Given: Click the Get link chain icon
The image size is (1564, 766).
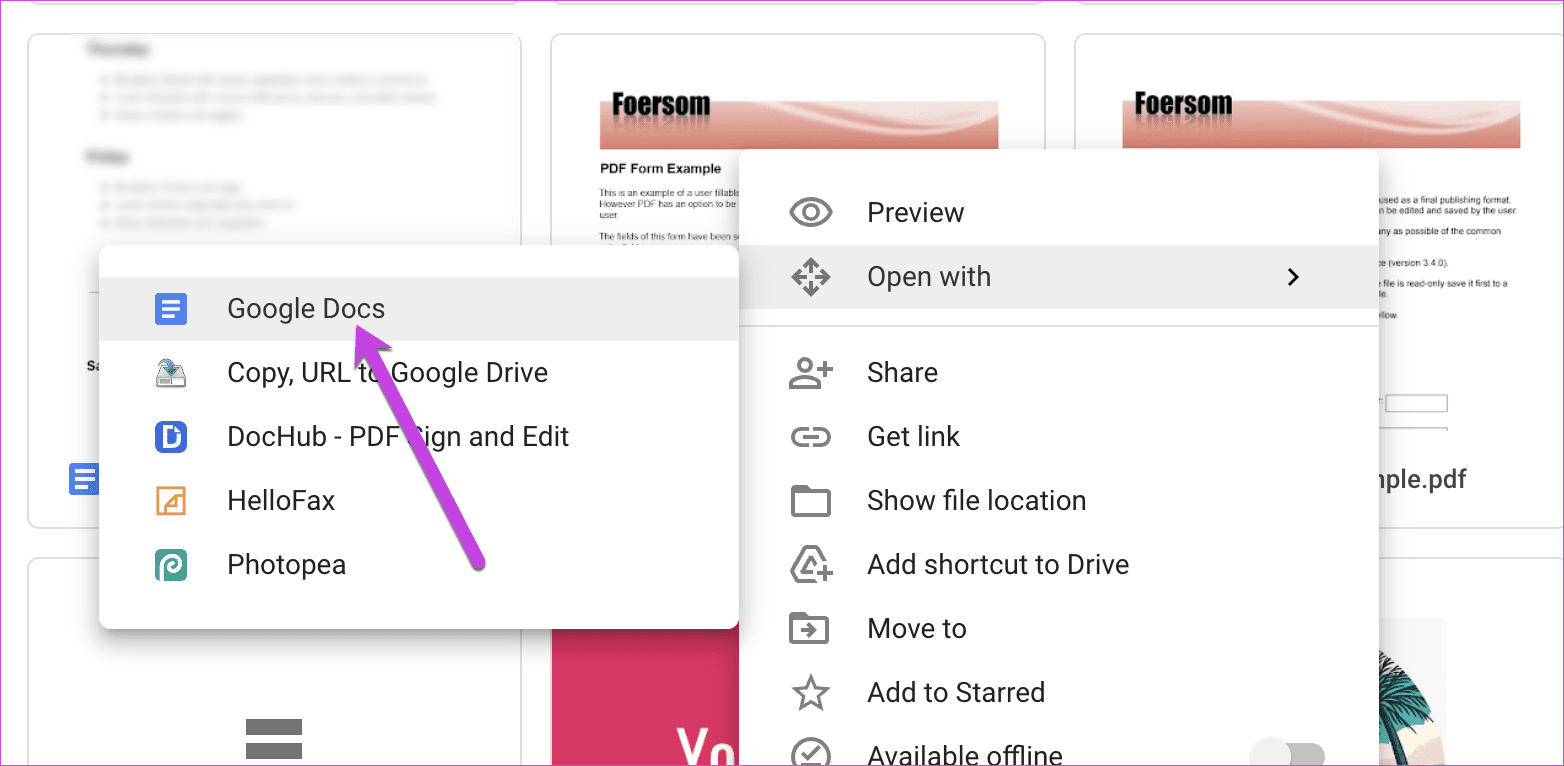Looking at the screenshot, I should pyautogui.click(x=811, y=436).
